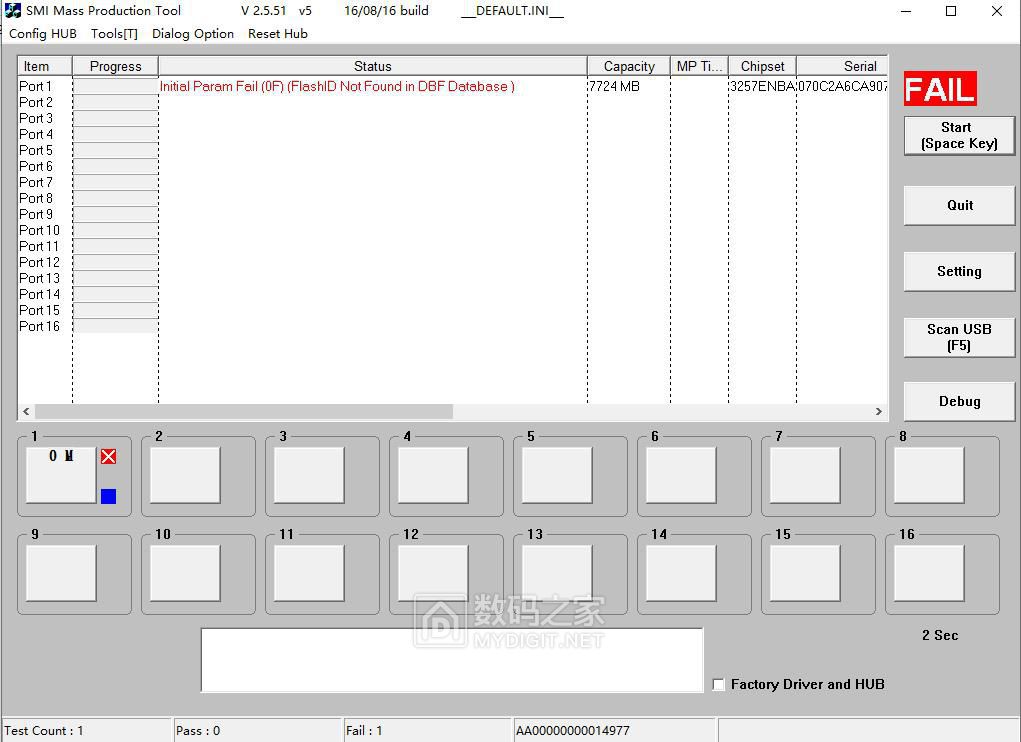
Task: Enable Factory Driver and HUB checkbox
Action: [x=718, y=684]
